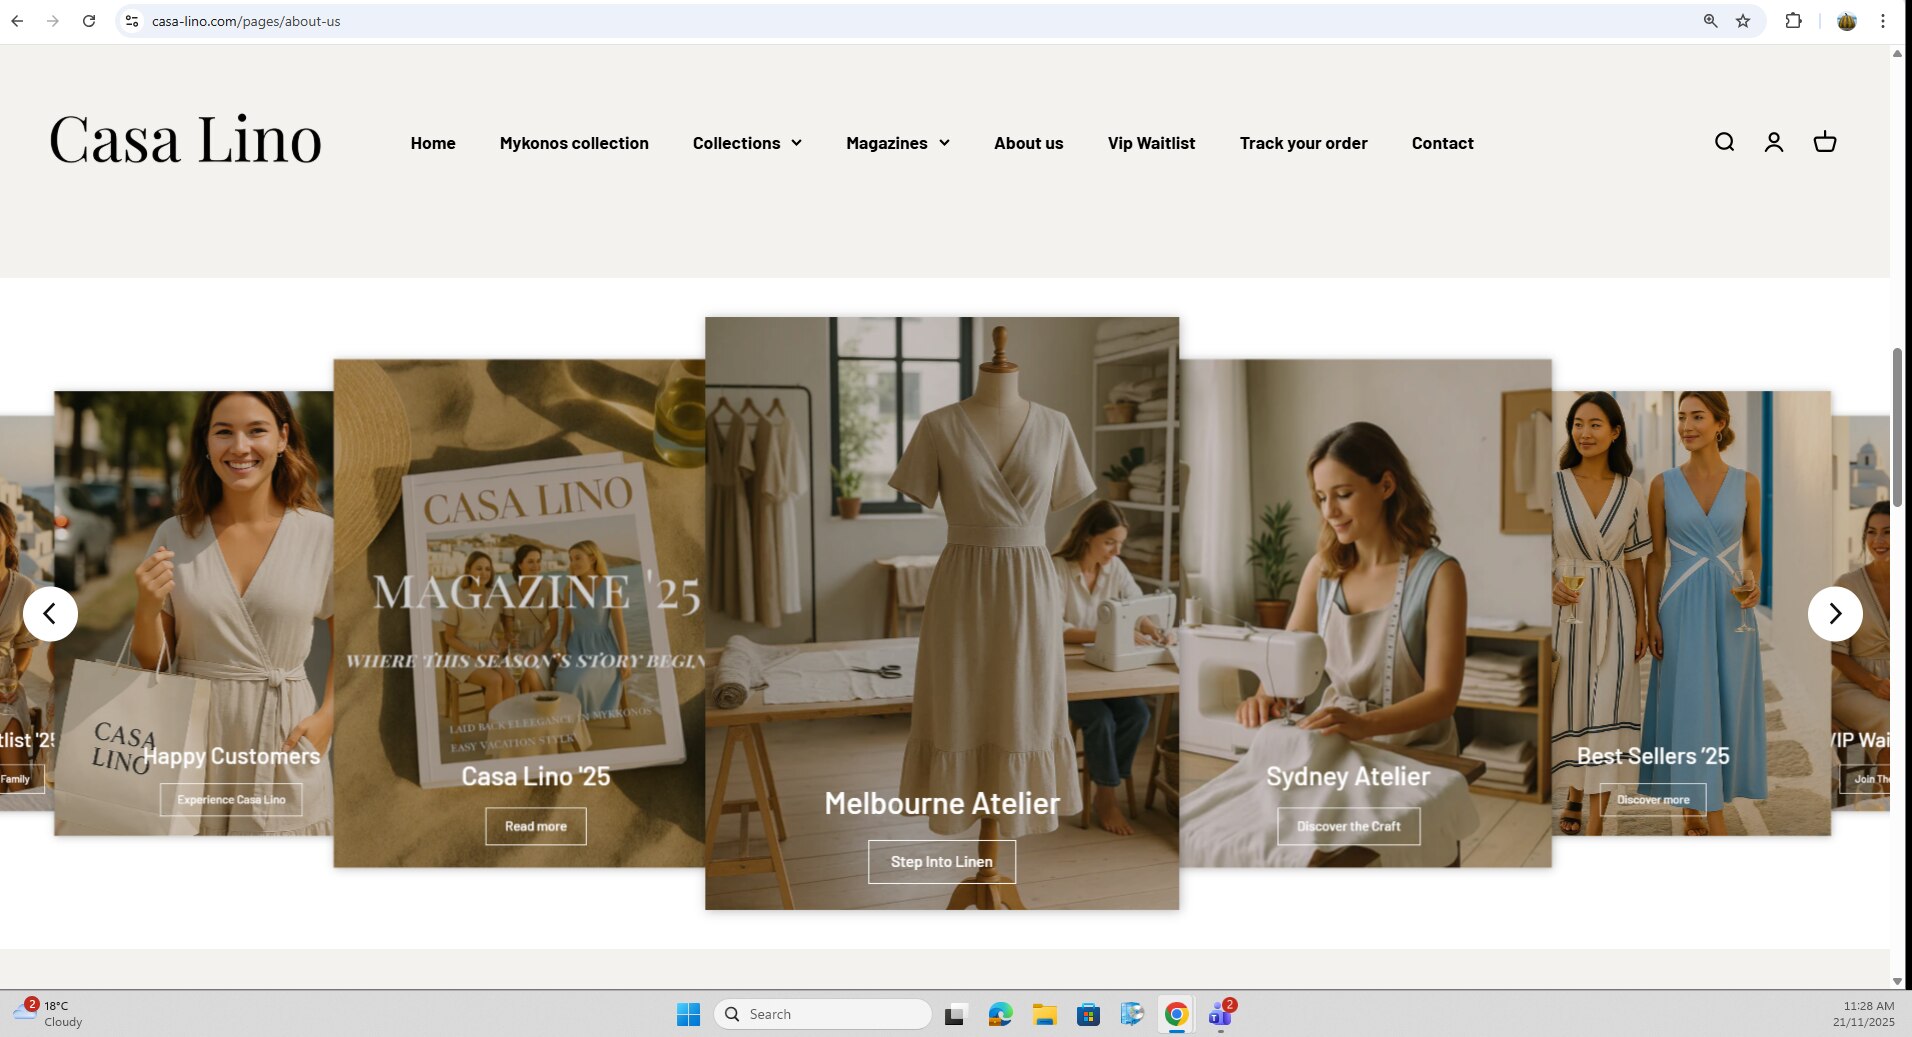Screen dimensions: 1912x1037
Task: Click the browser back arrow
Action: (x=17, y=20)
